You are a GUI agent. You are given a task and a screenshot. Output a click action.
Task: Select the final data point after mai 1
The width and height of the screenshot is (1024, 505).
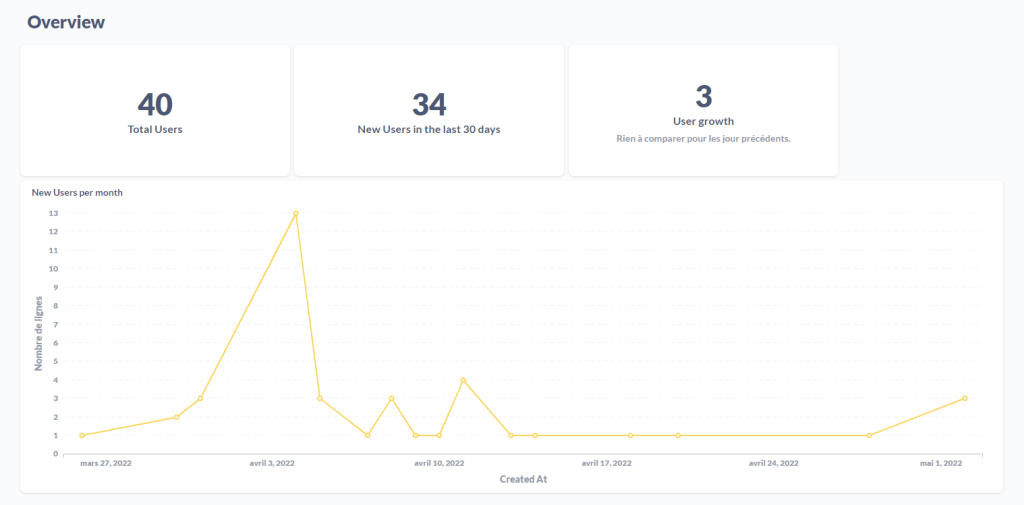[965, 398]
